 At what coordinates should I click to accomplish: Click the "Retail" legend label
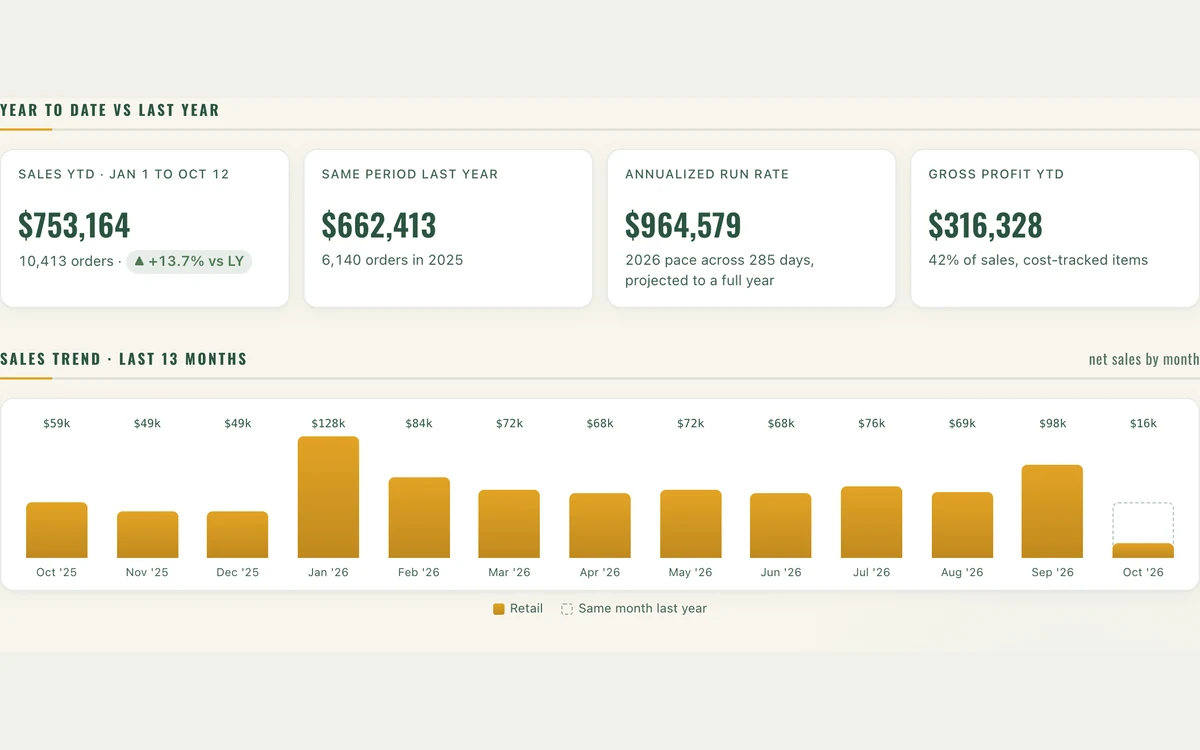526,608
